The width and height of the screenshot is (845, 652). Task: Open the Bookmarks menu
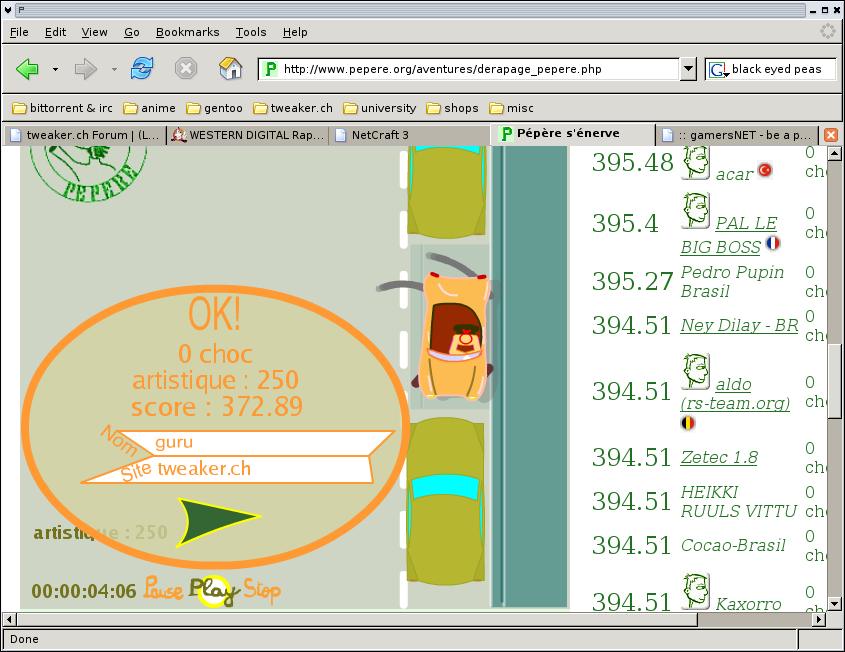[187, 32]
